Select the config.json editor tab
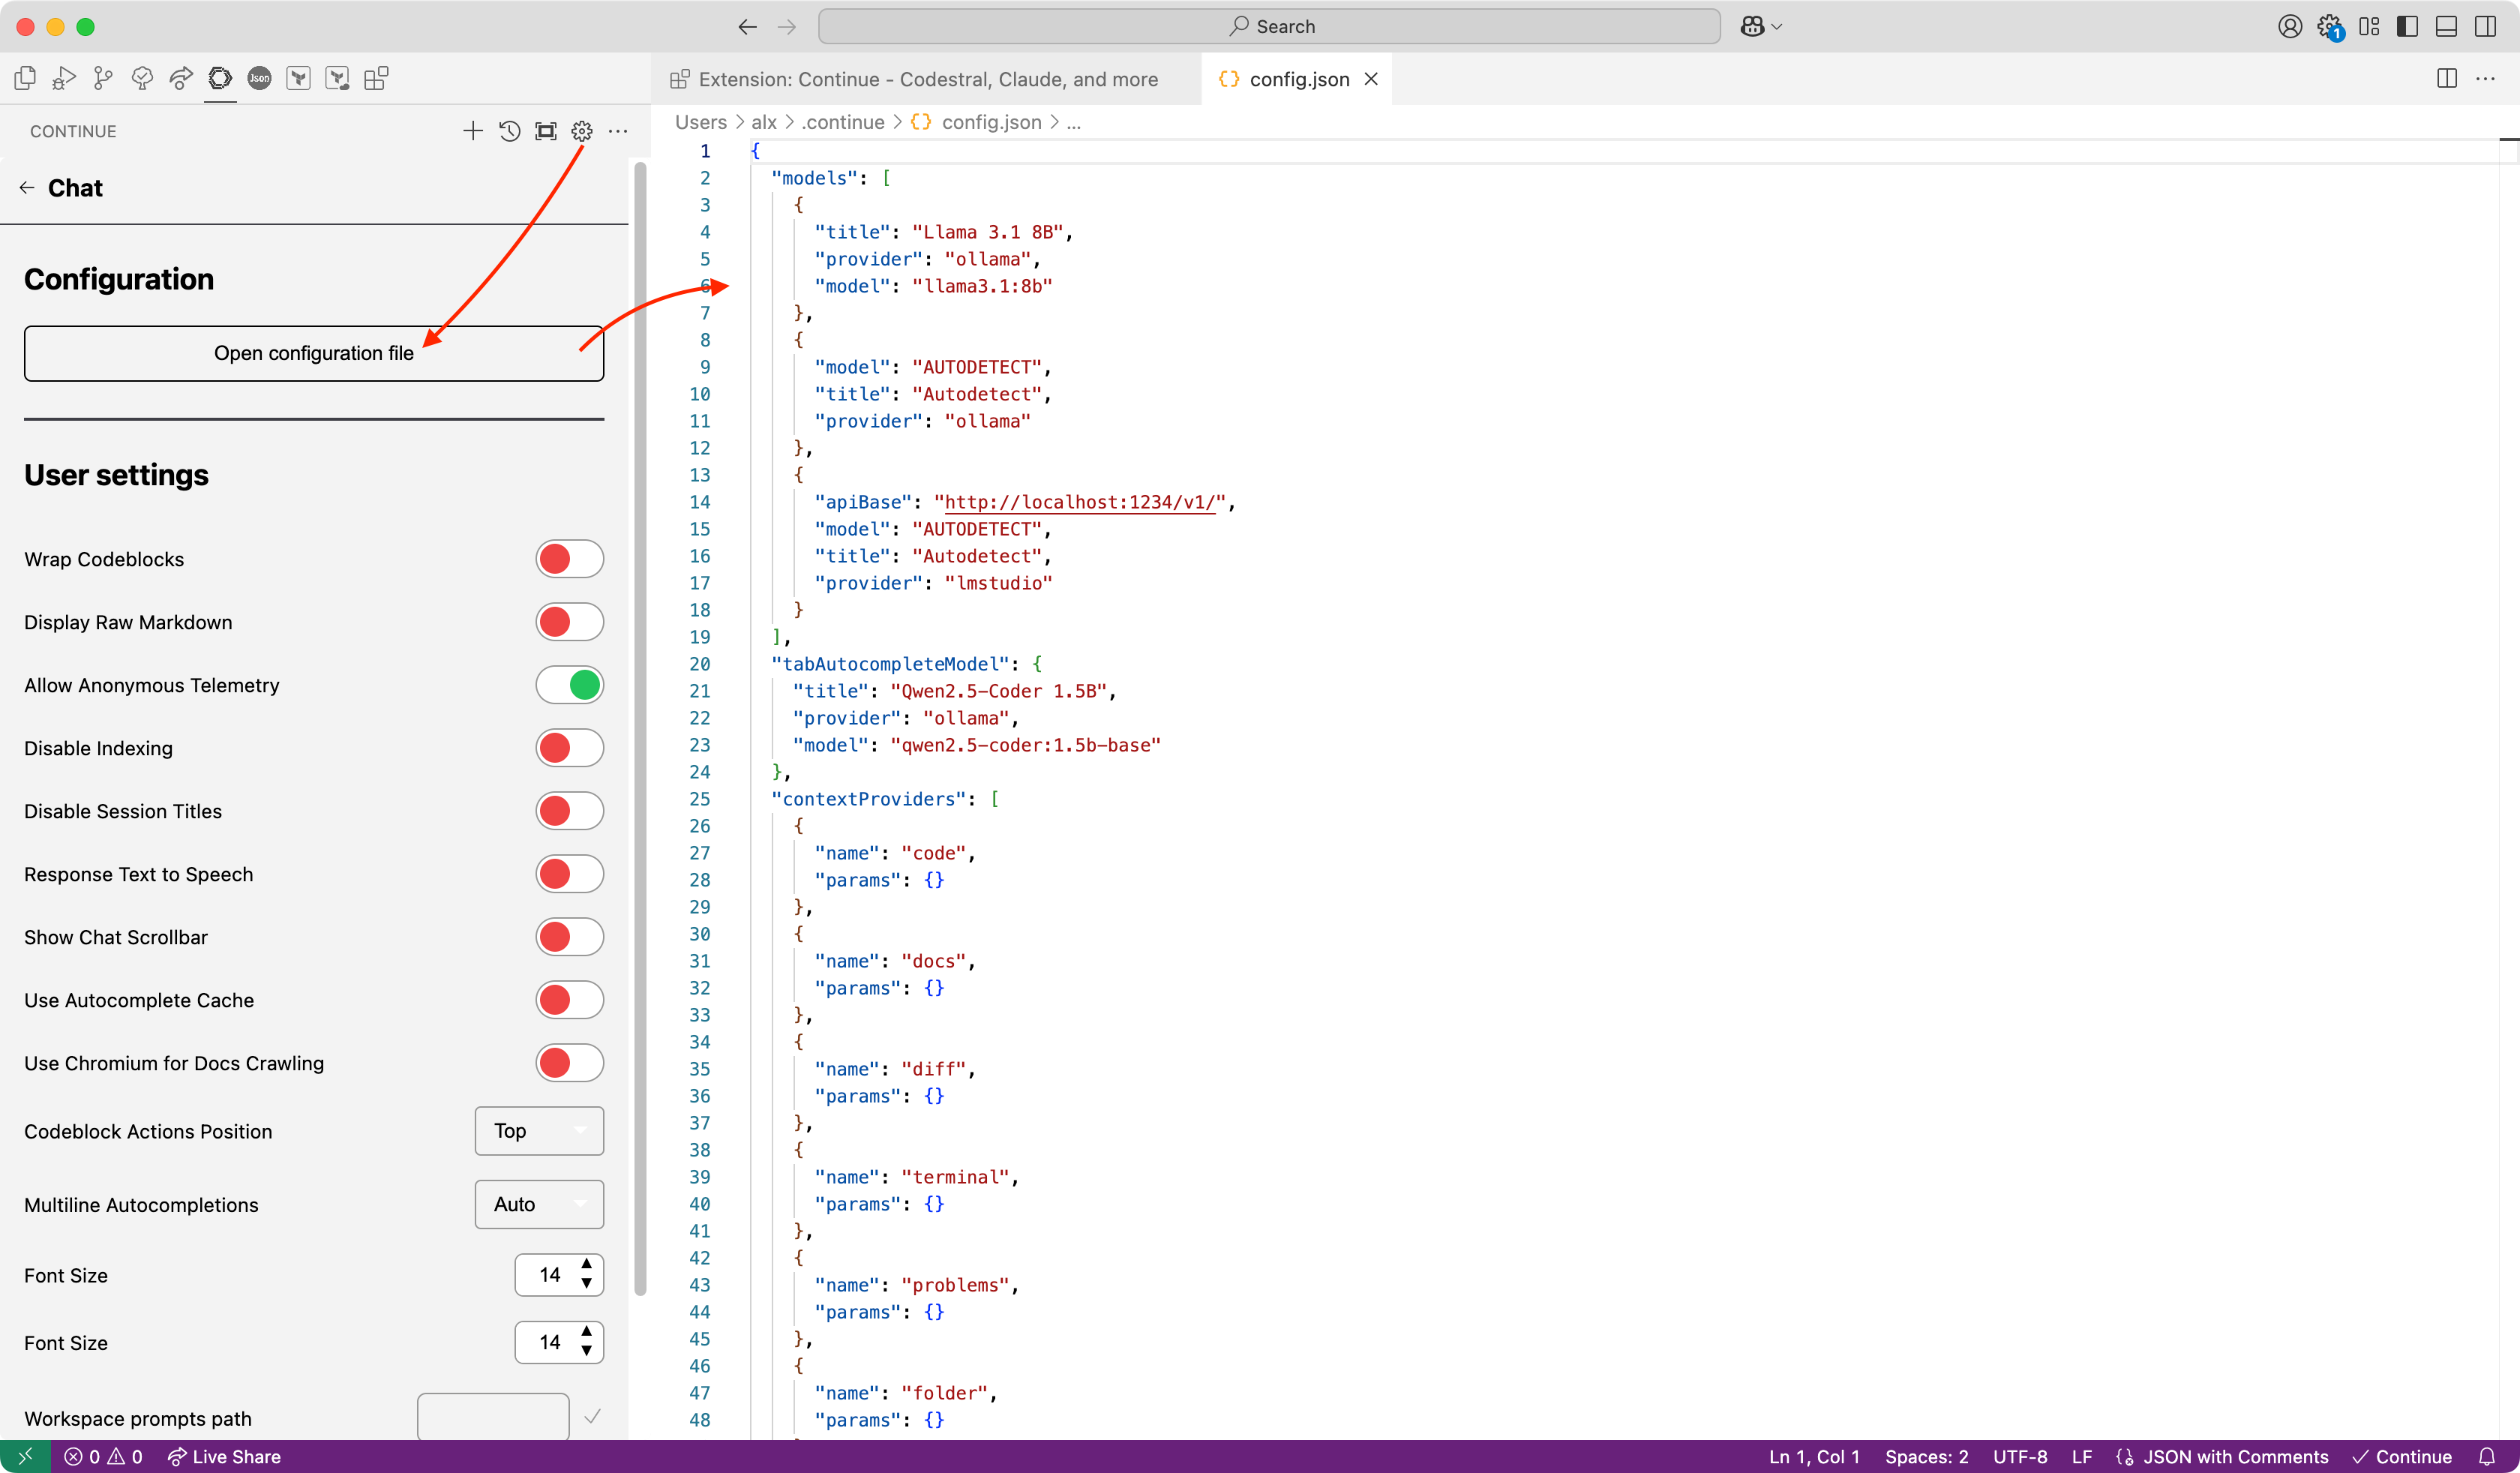Image resolution: width=2520 pixels, height=1473 pixels. point(1297,79)
